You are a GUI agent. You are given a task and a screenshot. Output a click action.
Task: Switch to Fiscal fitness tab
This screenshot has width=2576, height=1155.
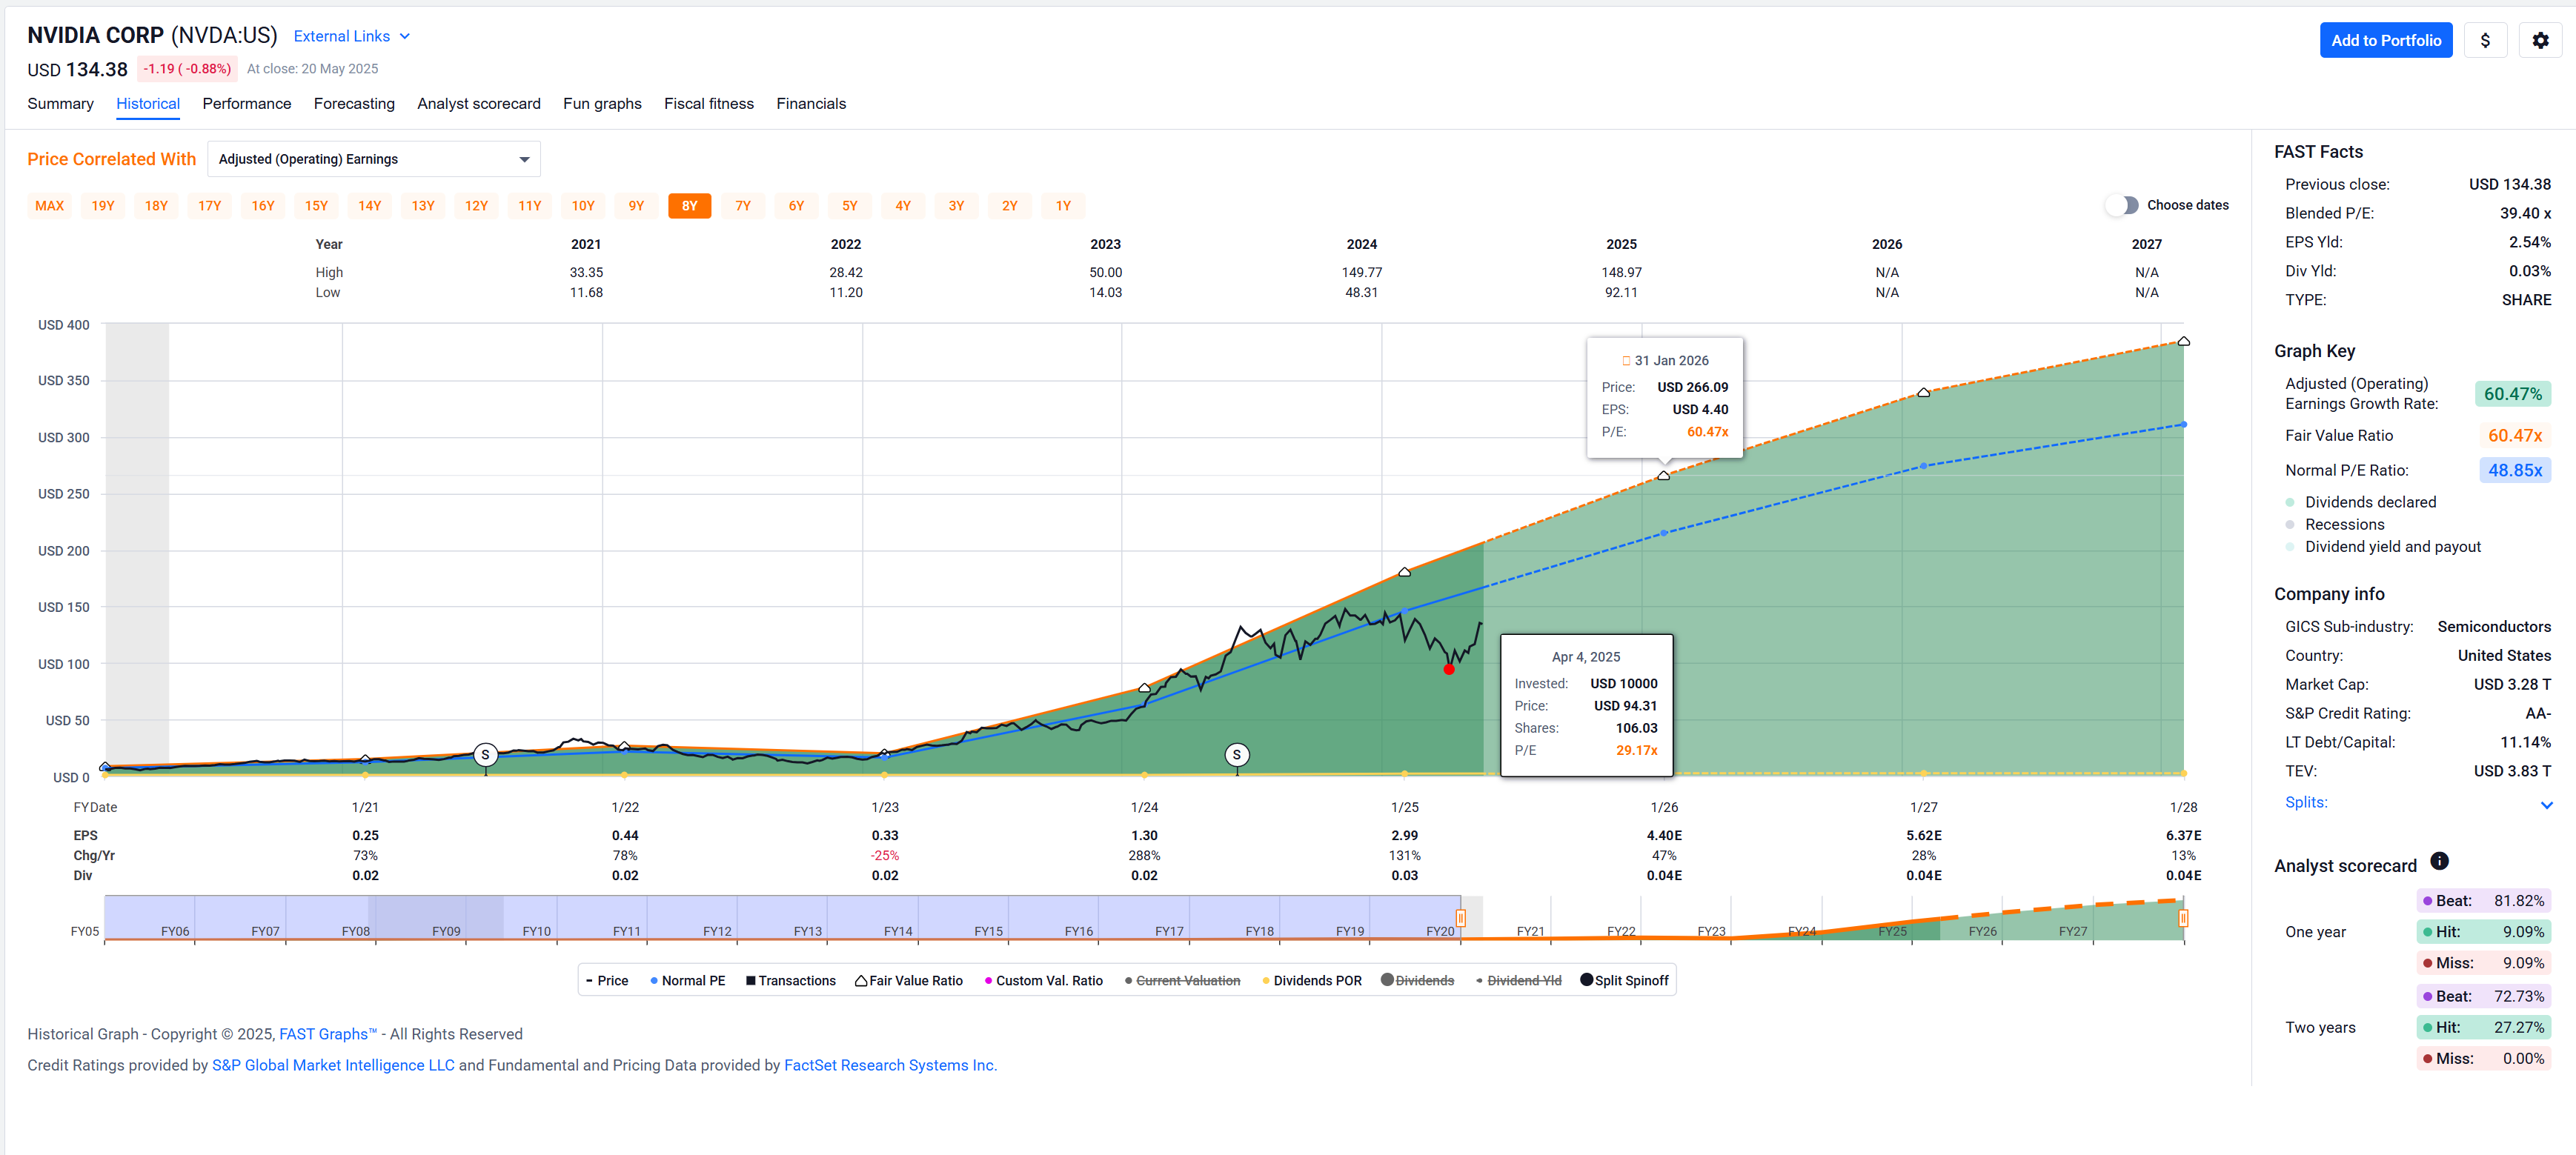click(x=709, y=103)
